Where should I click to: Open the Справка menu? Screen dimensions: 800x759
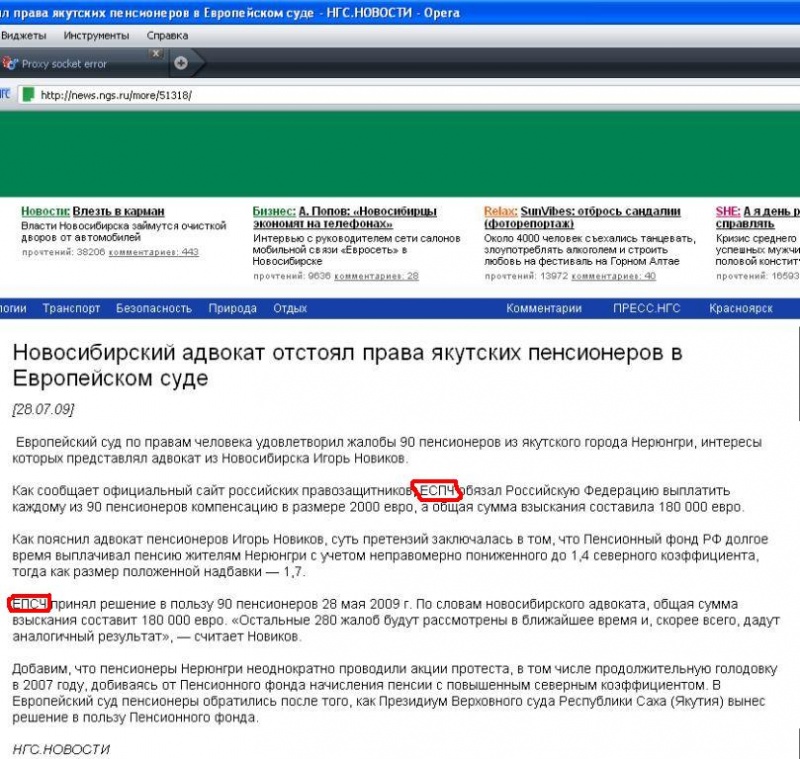pos(167,36)
